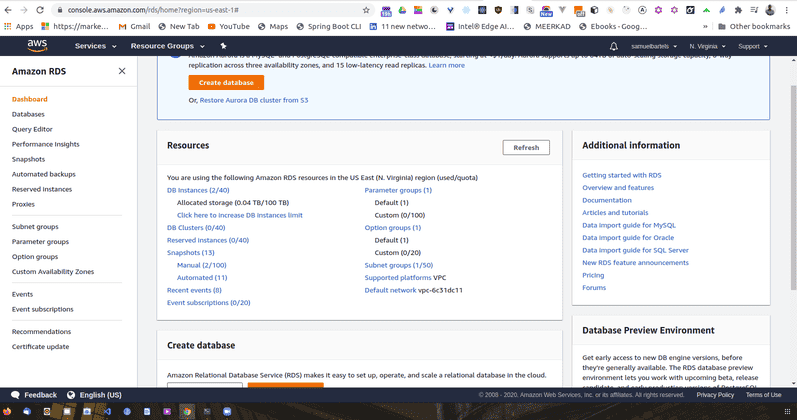Click the browser back arrow
This screenshot has height=420, width=797.
[x=8, y=10]
